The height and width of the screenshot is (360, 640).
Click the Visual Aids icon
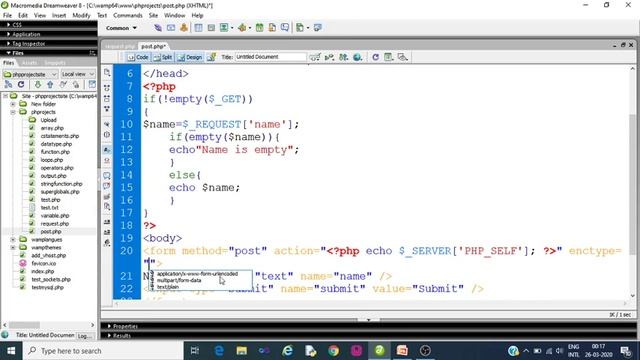(x=402, y=57)
